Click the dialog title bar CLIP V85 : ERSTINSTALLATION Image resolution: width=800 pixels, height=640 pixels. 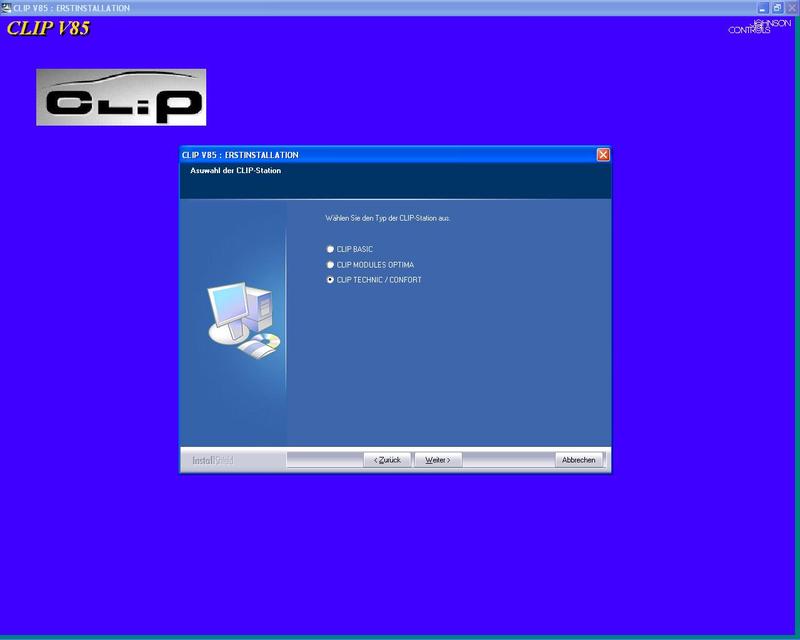[240, 155]
